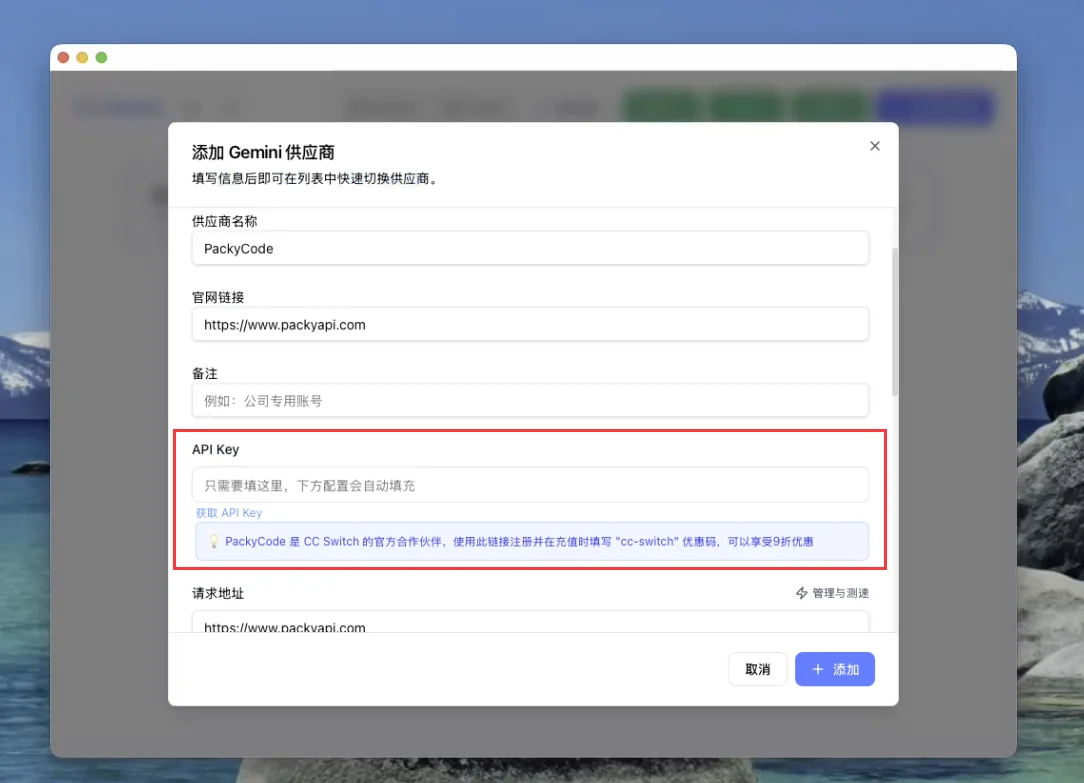Close the 添加 Gemini 供应商 dialog via the X

click(875, 145)
